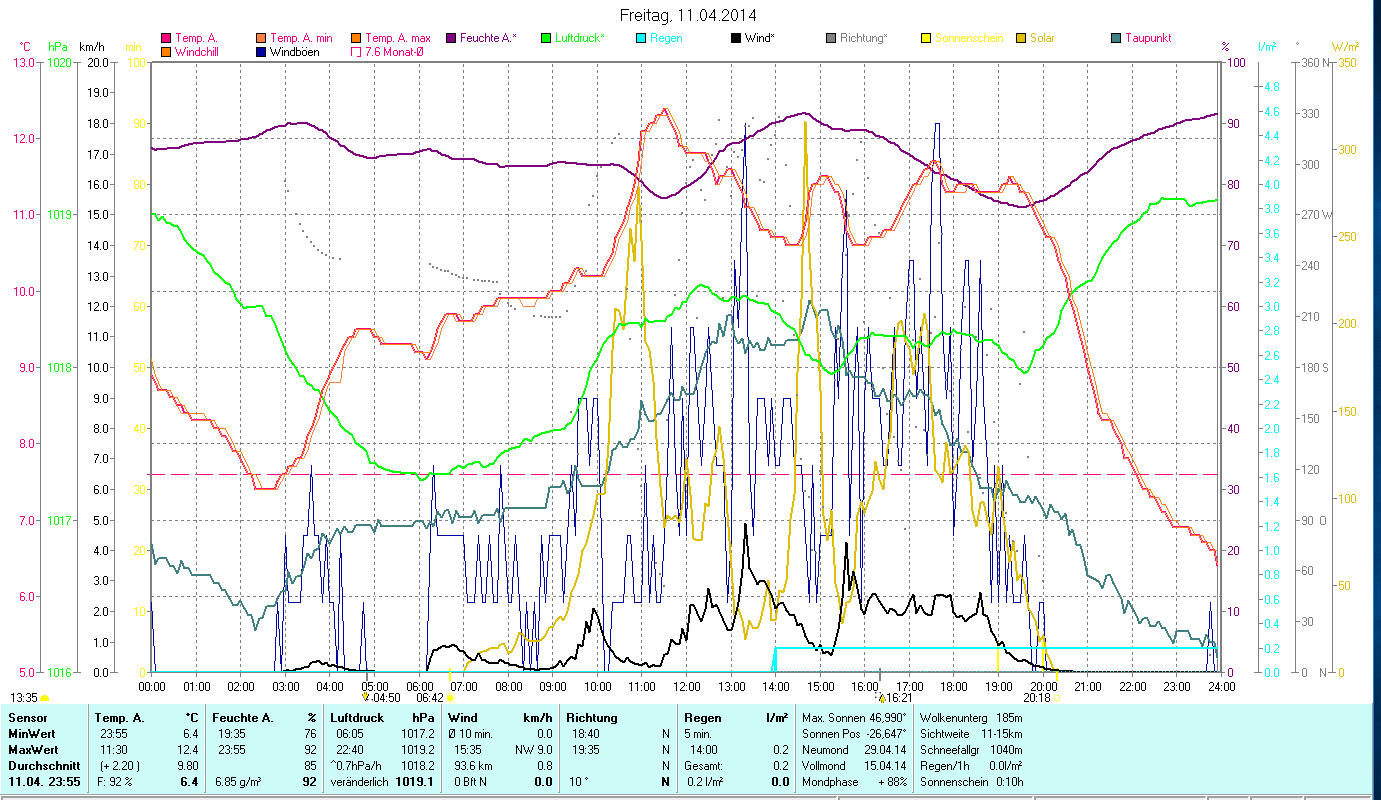Click the Max. Sonnen 46,990° entry
1381x800 pixels.
click(854, 718)
